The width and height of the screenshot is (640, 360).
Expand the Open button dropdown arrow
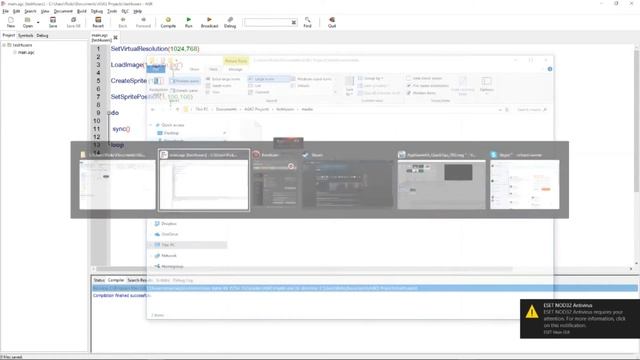click(x=38, y=22)
